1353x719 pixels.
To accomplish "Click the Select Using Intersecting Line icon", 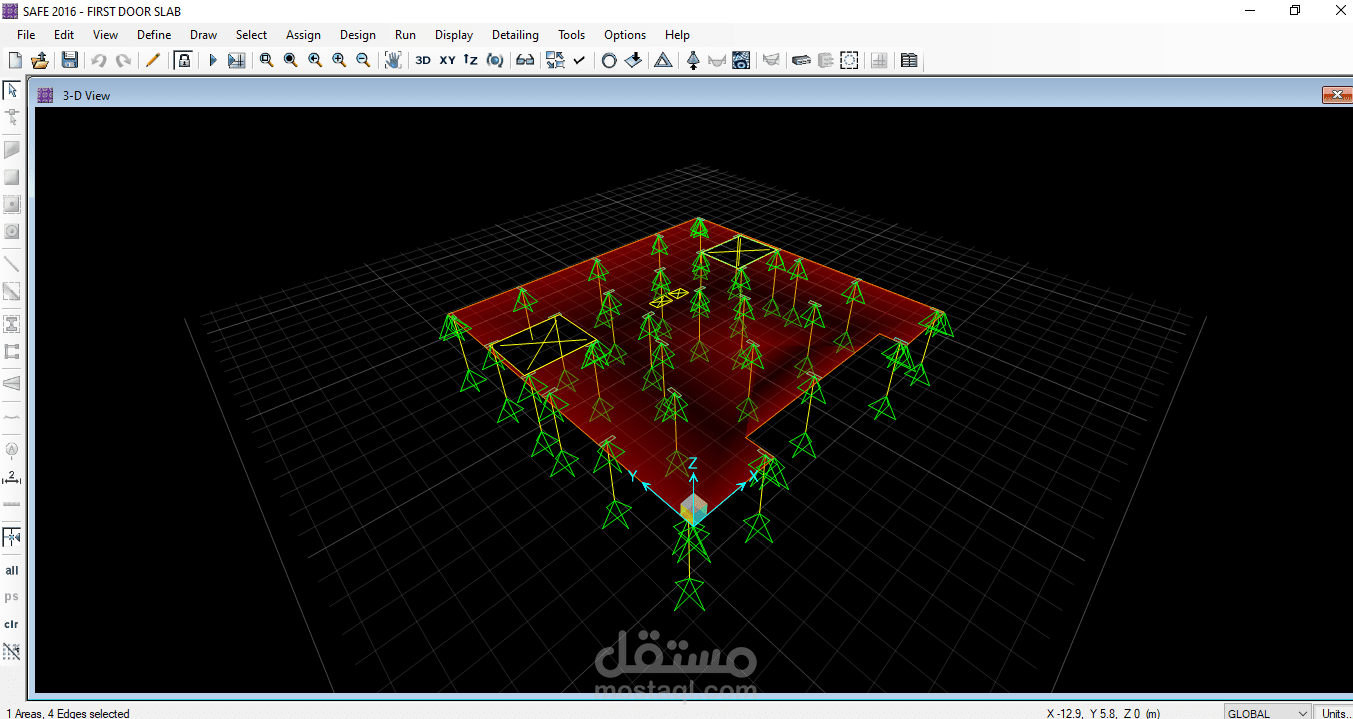I will point(12,651).
